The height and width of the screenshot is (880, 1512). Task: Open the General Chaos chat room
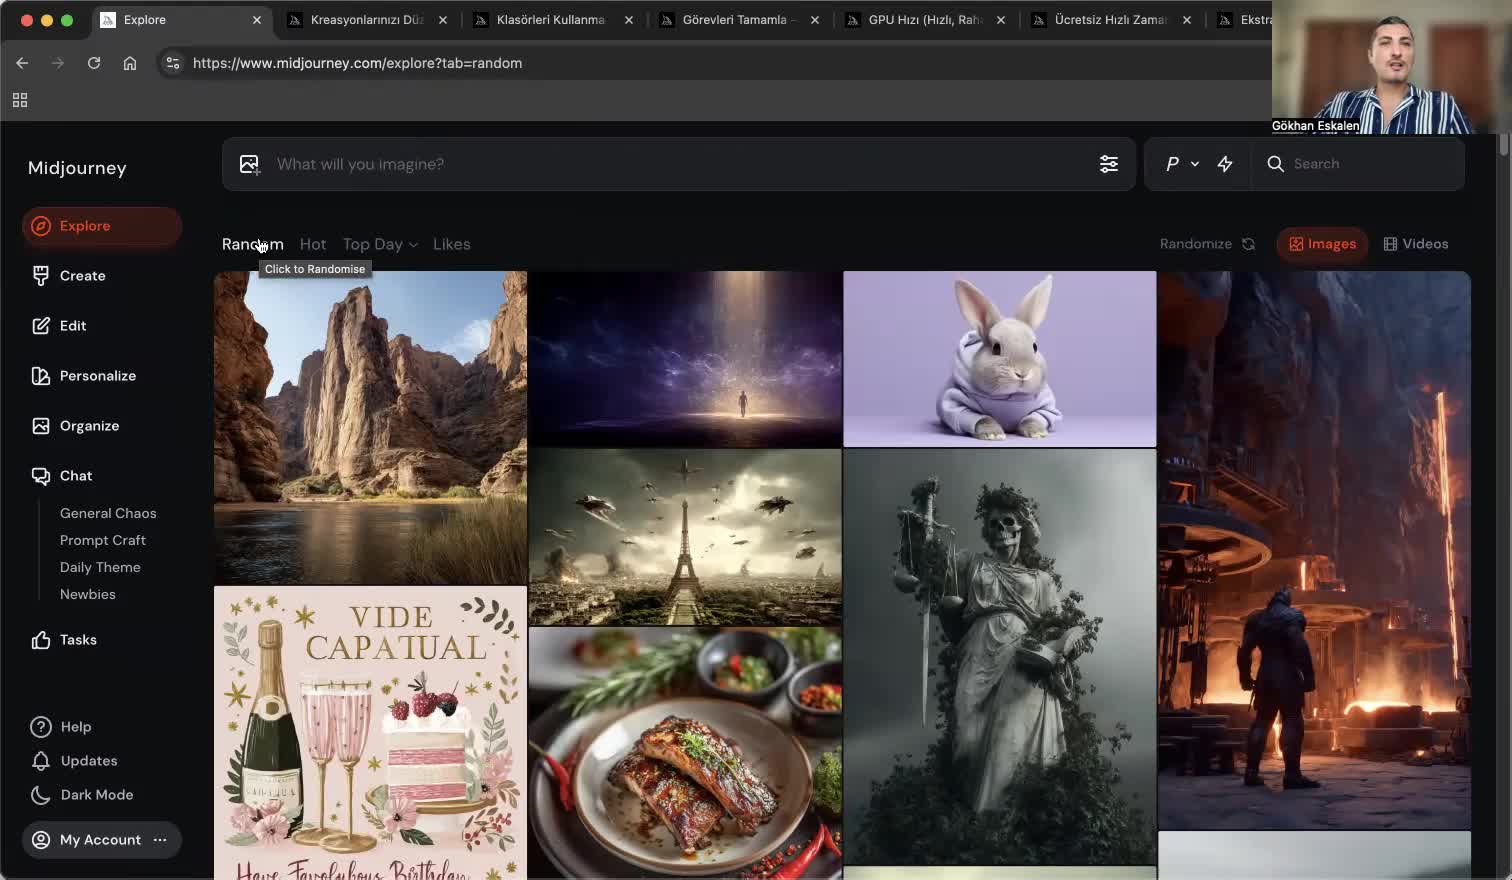click(108, 513)
